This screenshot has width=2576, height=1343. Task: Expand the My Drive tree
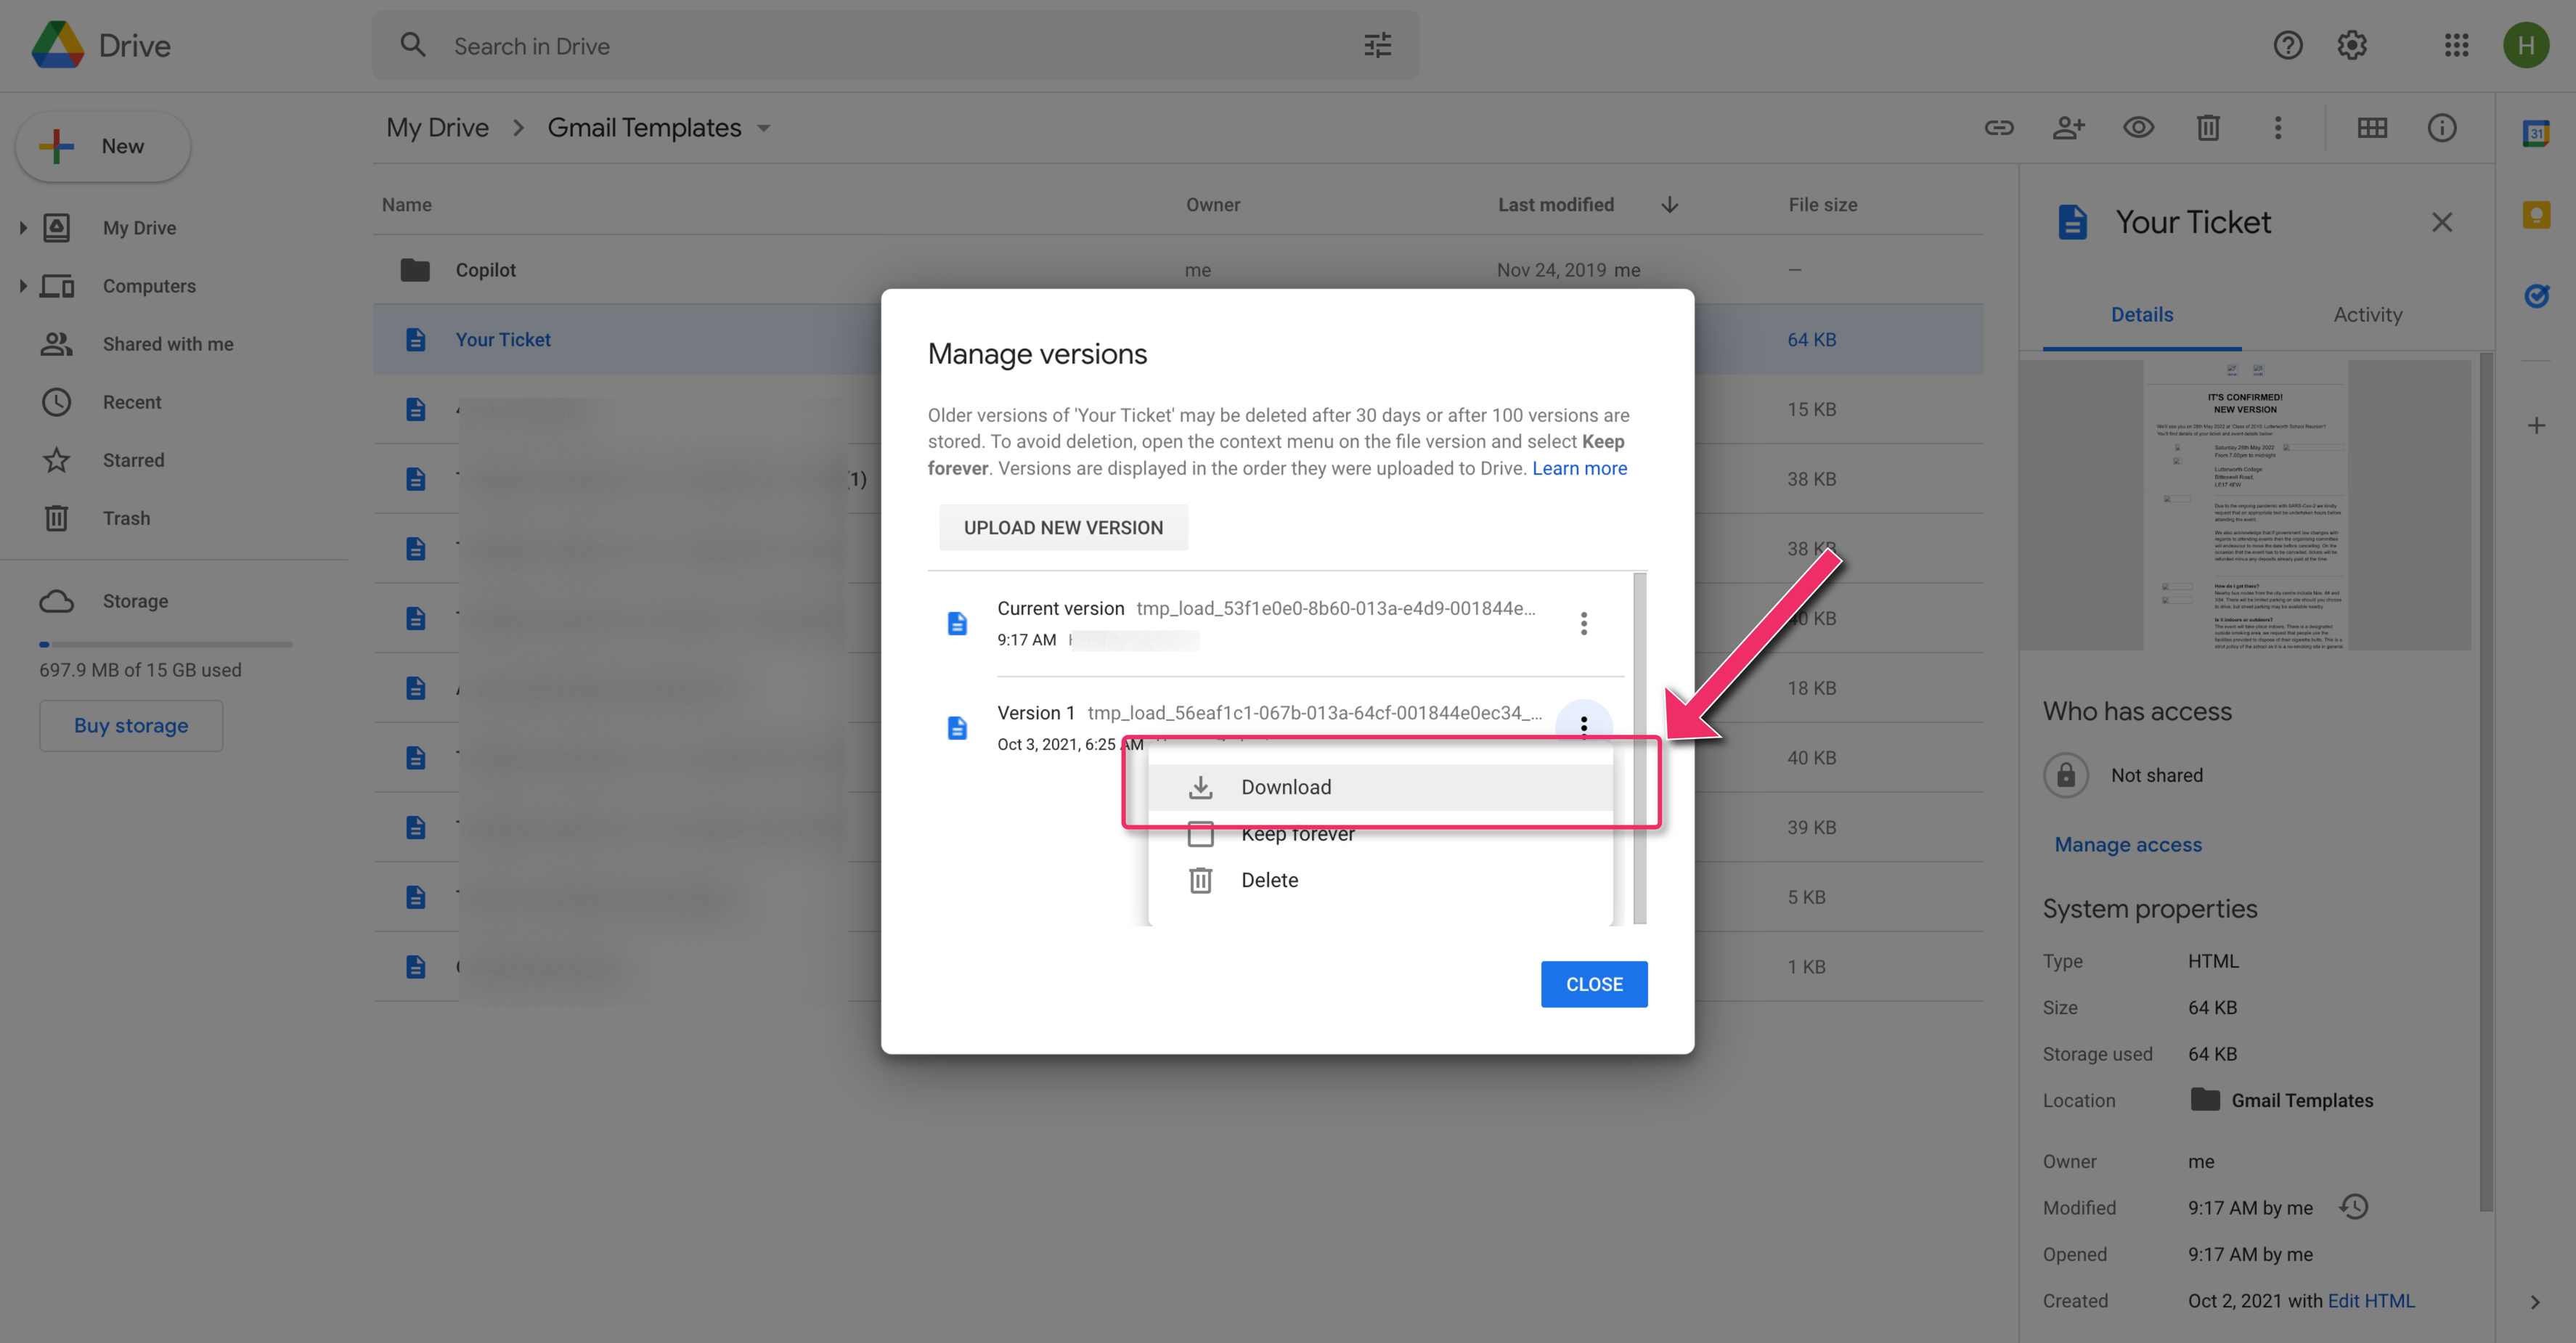23,228
